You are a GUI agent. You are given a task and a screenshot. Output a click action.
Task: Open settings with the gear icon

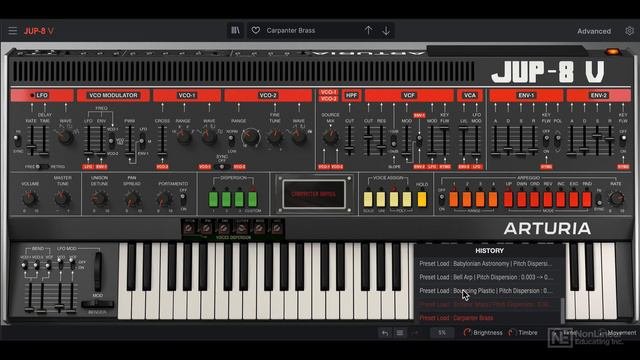629,31
